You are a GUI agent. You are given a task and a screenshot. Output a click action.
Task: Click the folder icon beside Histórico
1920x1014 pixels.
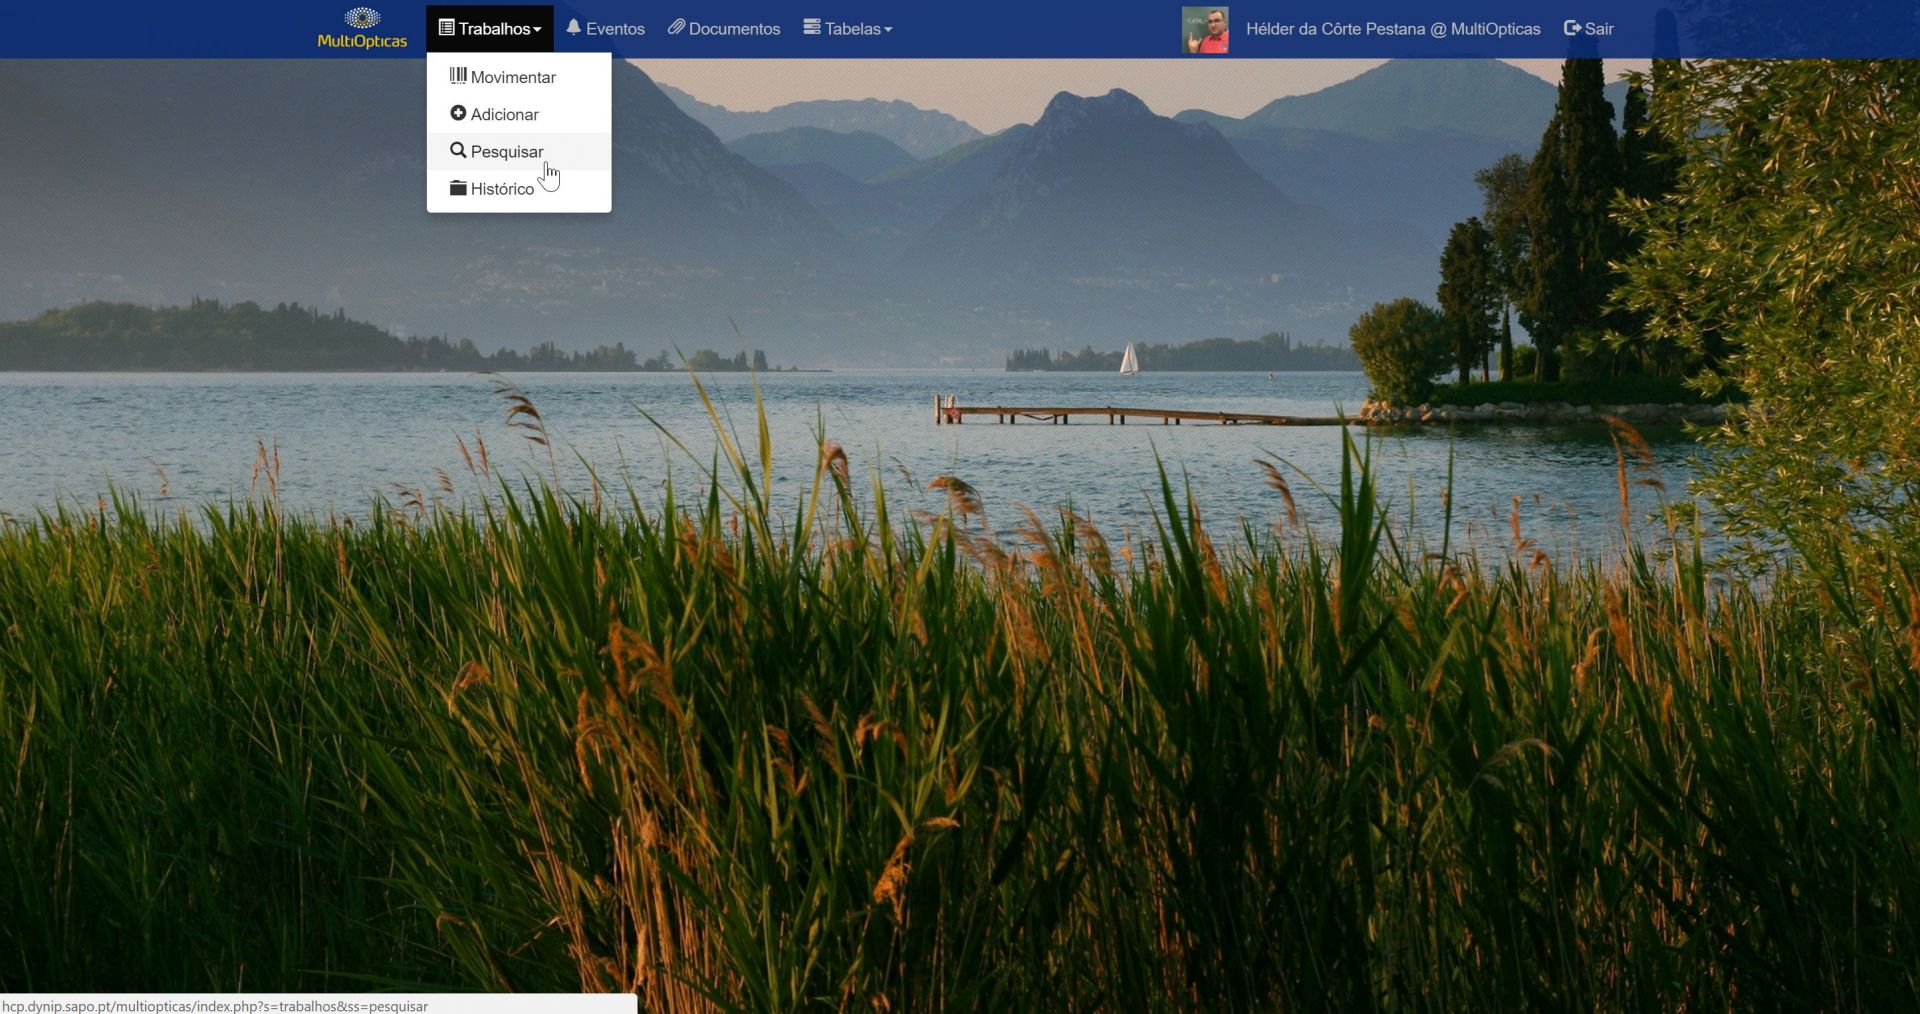pyautogui.click(x=458, y=188)
